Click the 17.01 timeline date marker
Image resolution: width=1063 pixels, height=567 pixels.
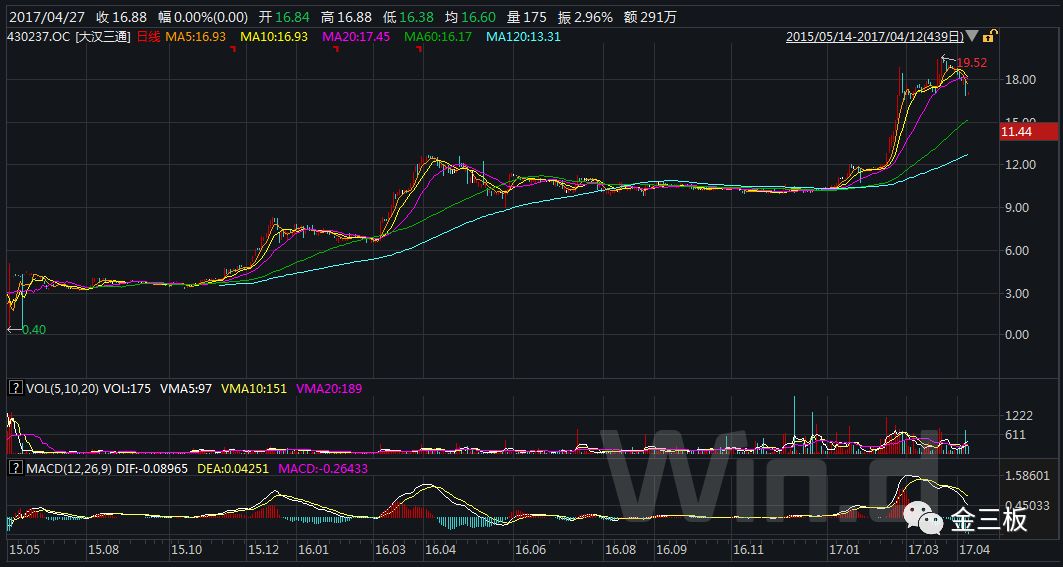(845, 550)
